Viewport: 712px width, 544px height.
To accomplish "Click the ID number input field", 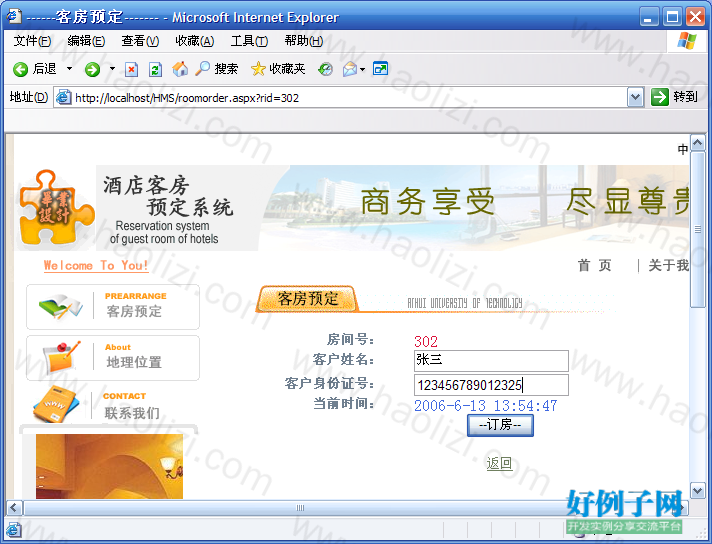I will point(491,385).
